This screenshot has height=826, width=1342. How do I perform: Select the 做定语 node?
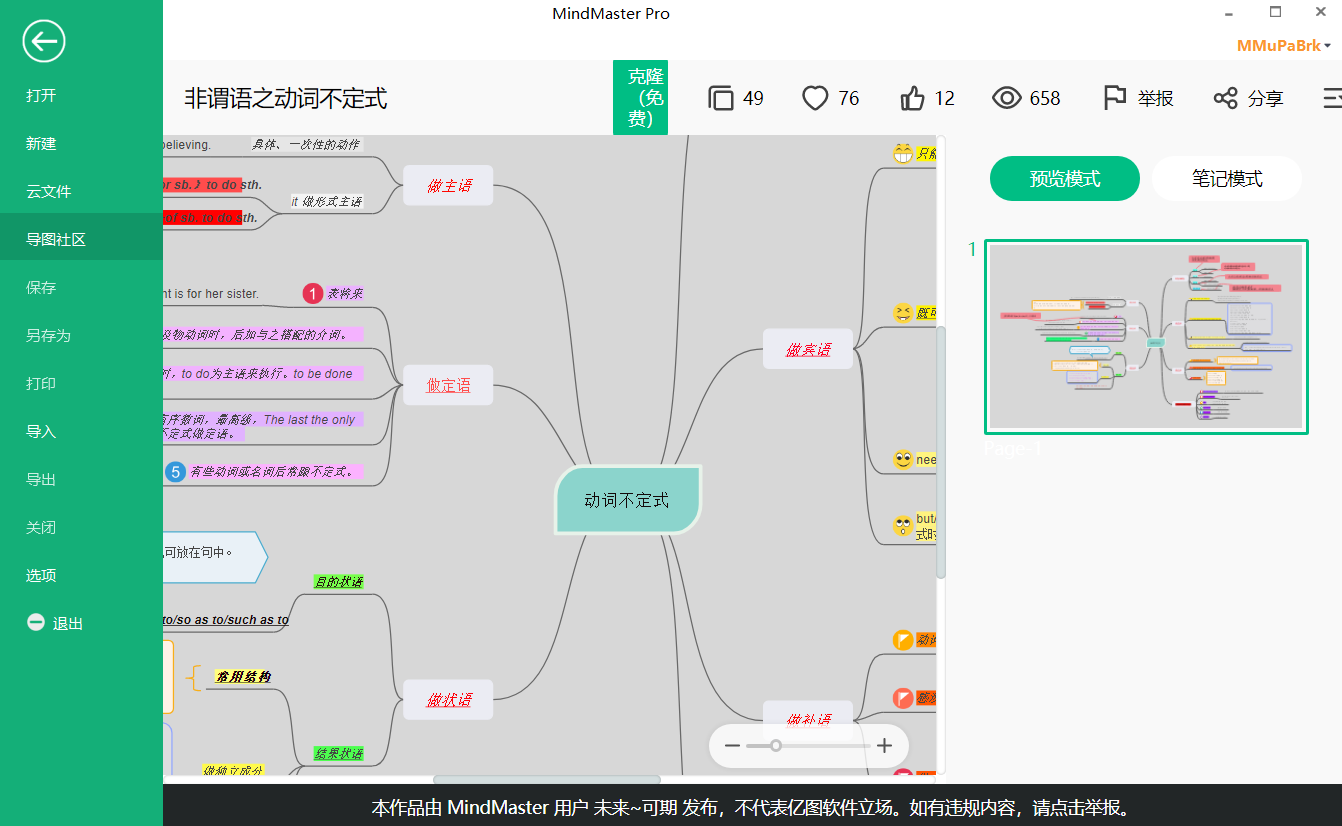pyautogui.click(x=448, y=385)
